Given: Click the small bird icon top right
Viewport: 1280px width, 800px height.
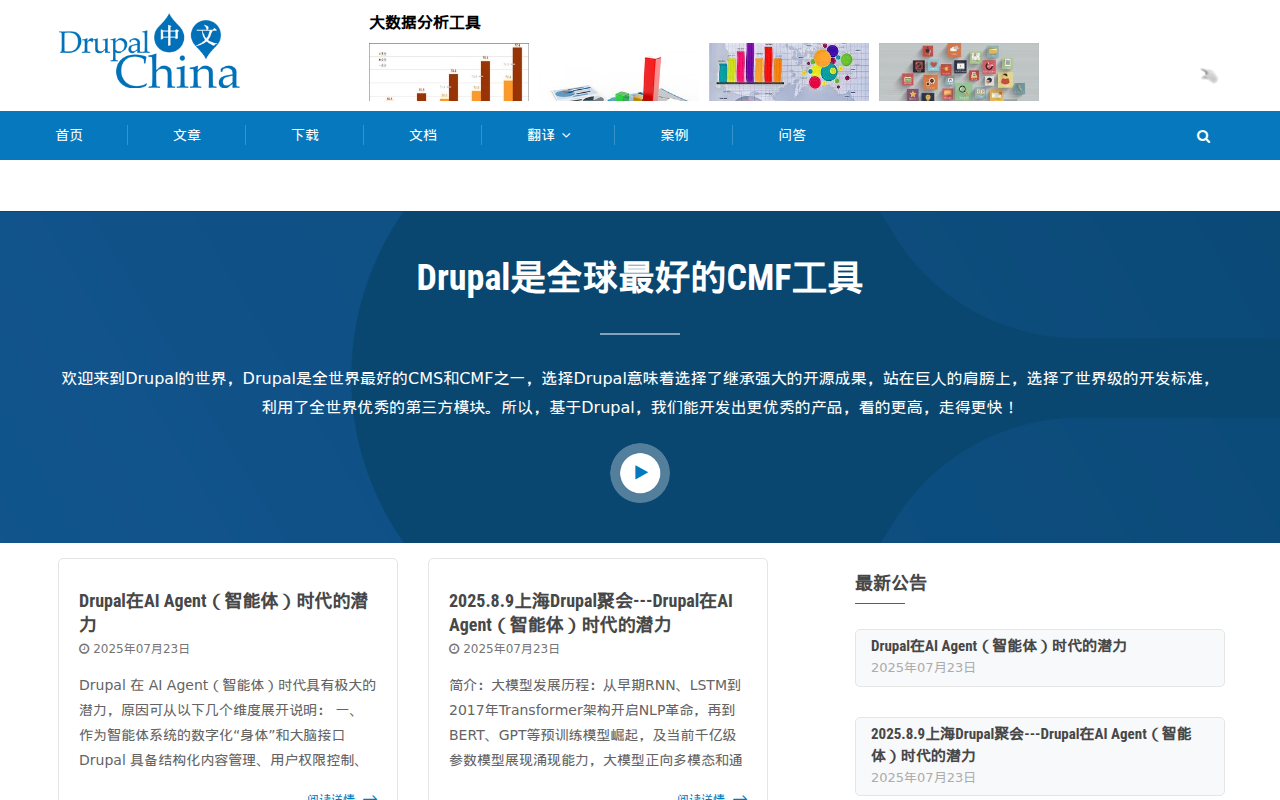Looking at the screenshot, I should [x=1209, y=75].
